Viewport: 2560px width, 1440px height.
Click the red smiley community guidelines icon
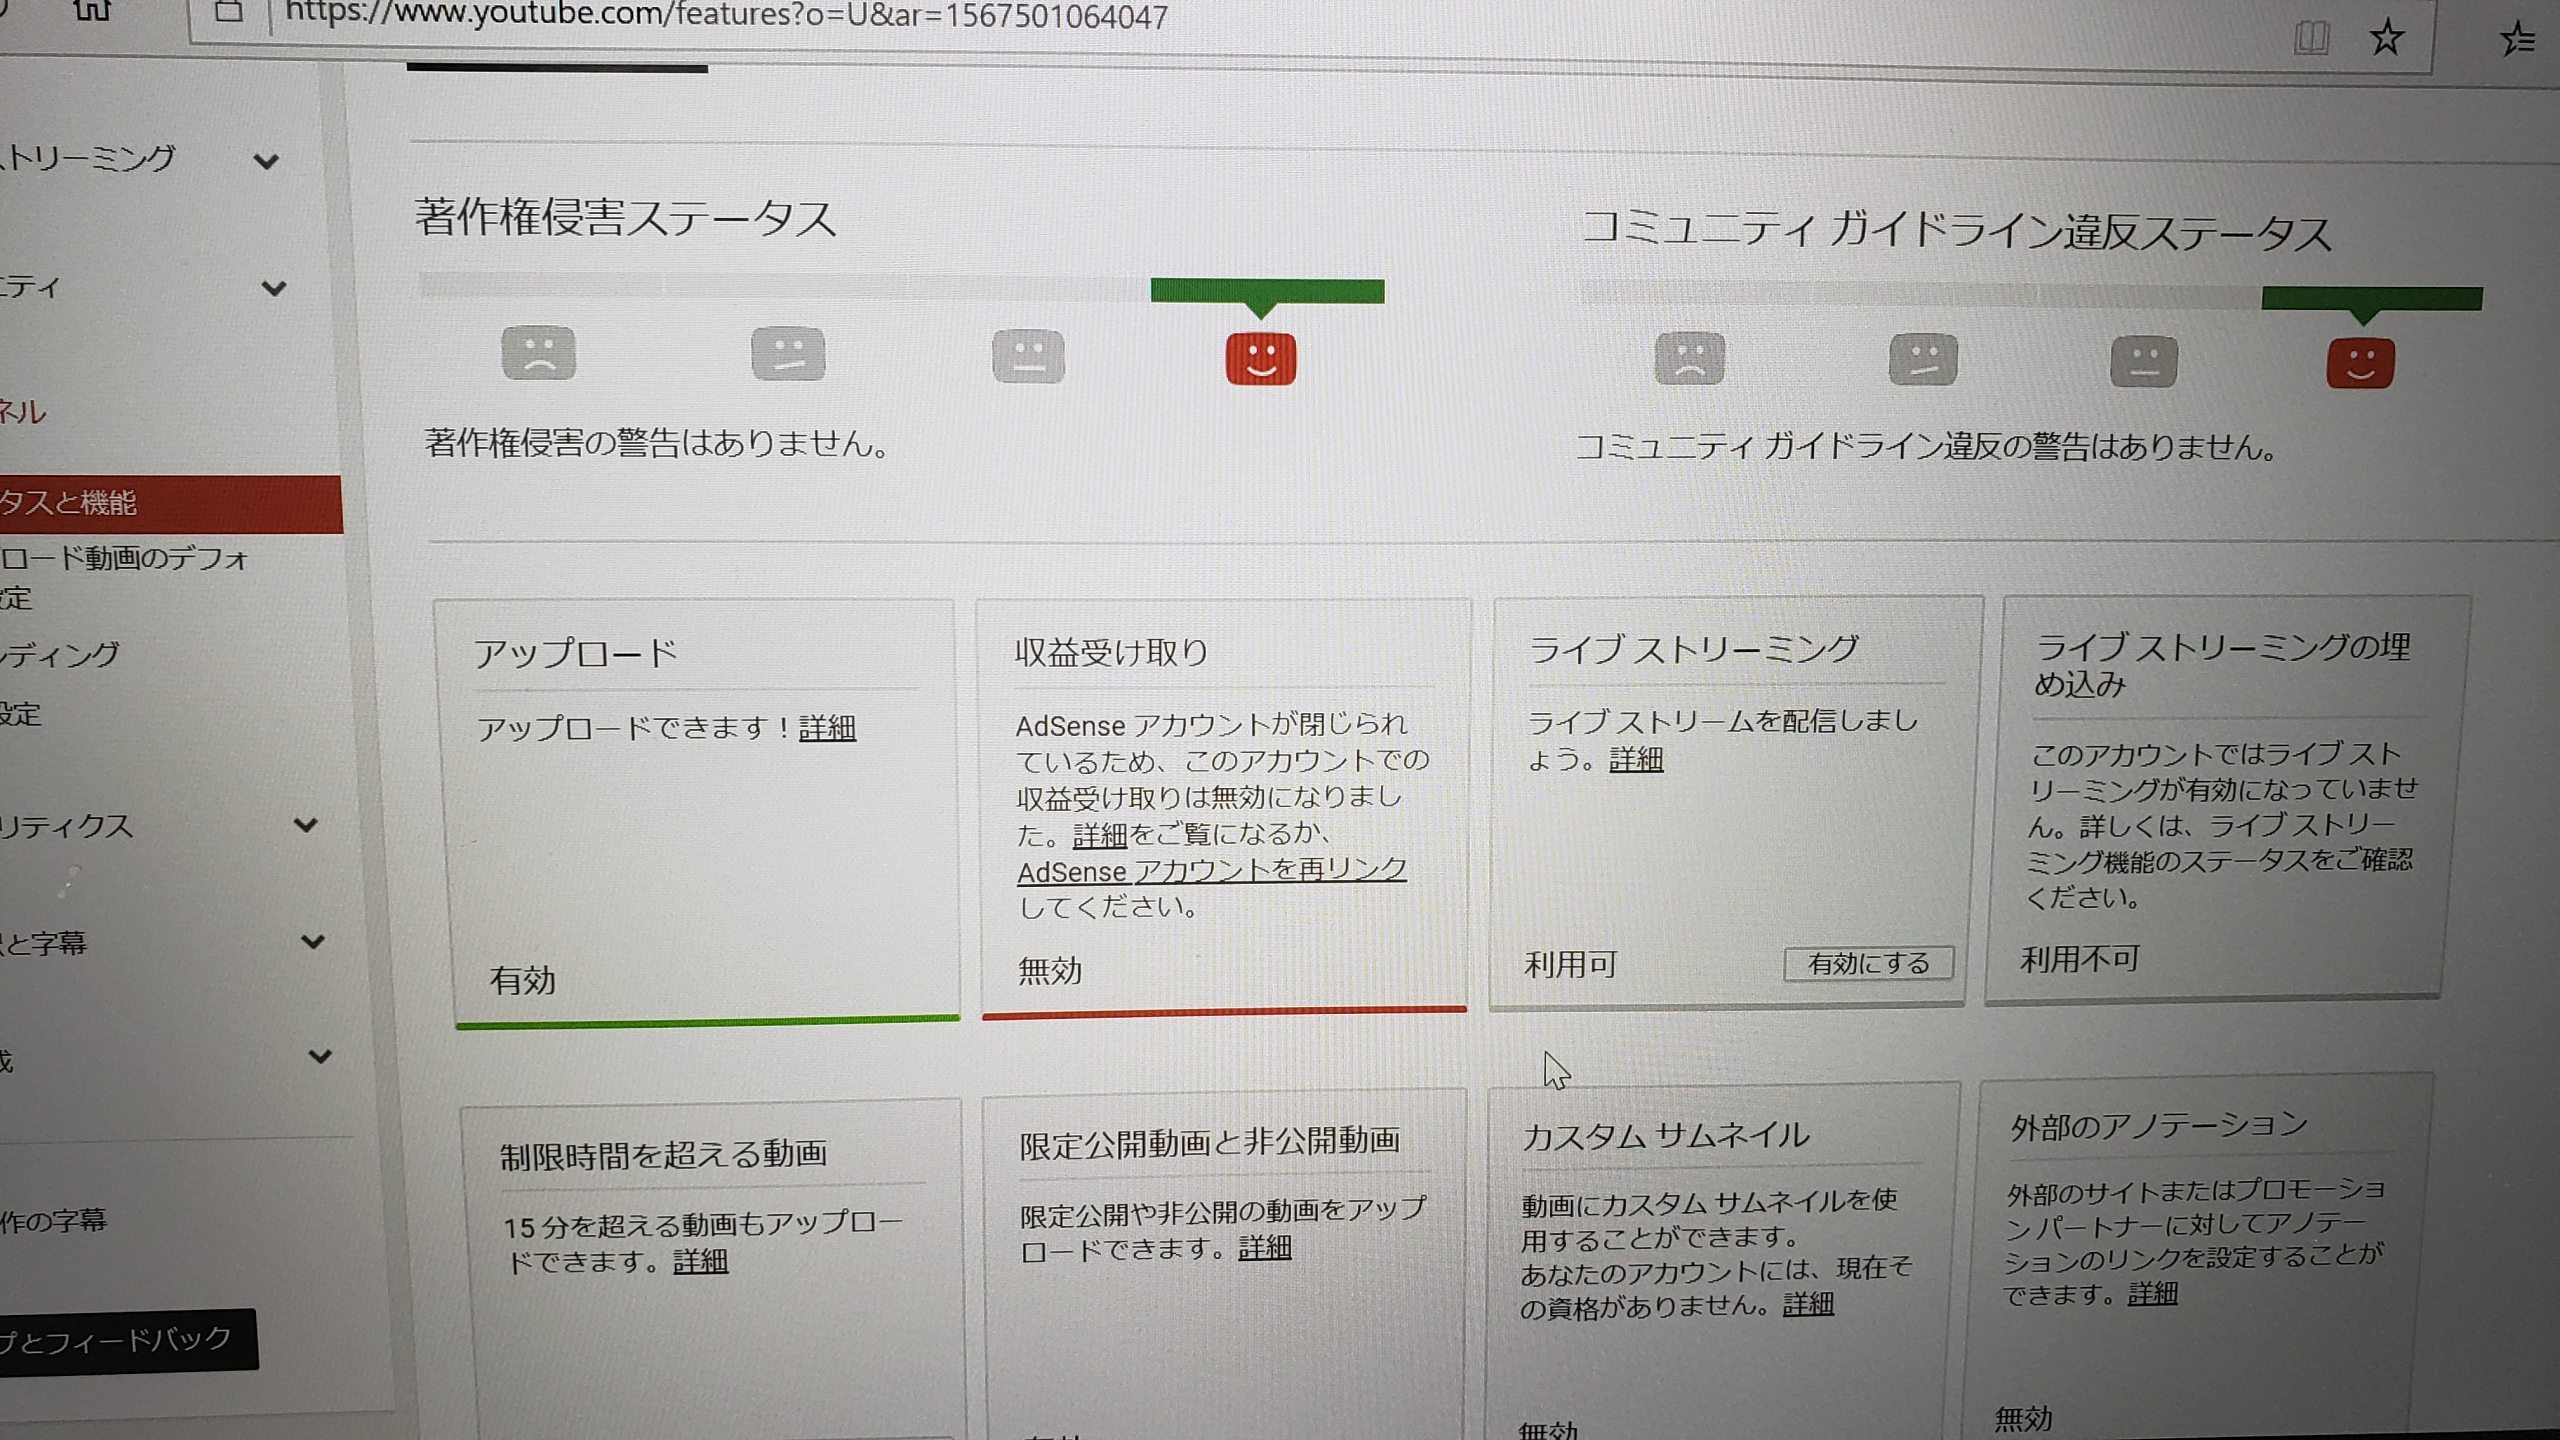coord(2360,362)
